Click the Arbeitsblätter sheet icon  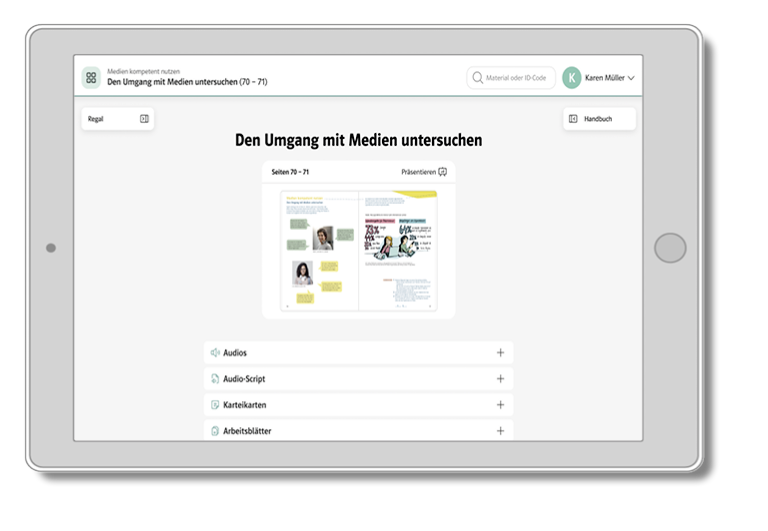coord(215,431)
